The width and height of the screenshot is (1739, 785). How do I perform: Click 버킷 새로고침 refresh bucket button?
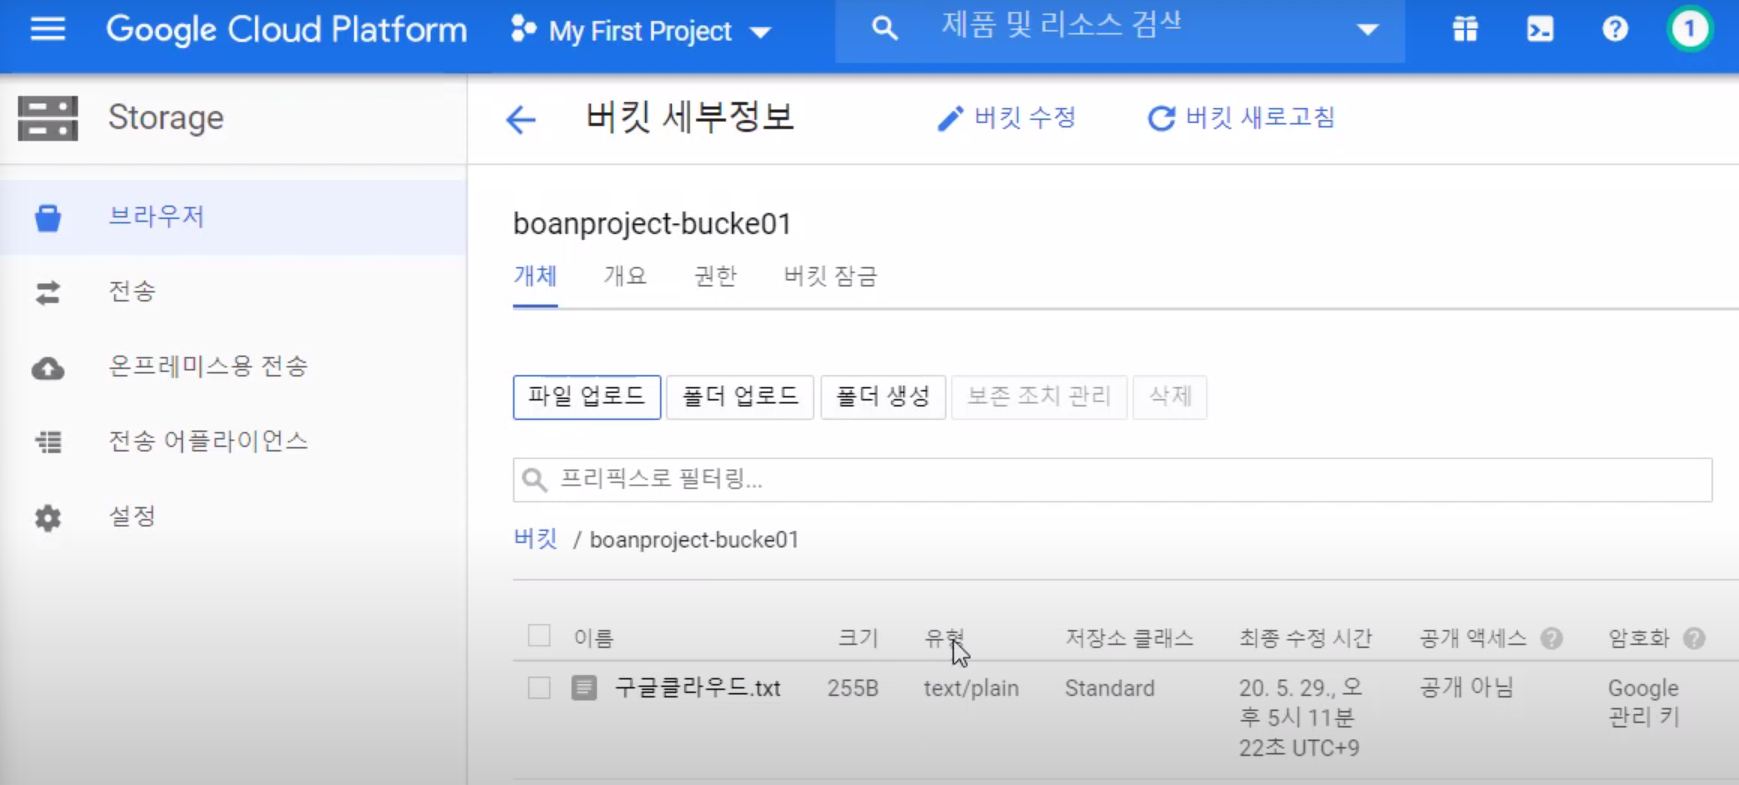pyautogui.click(x=1241, y=118)
